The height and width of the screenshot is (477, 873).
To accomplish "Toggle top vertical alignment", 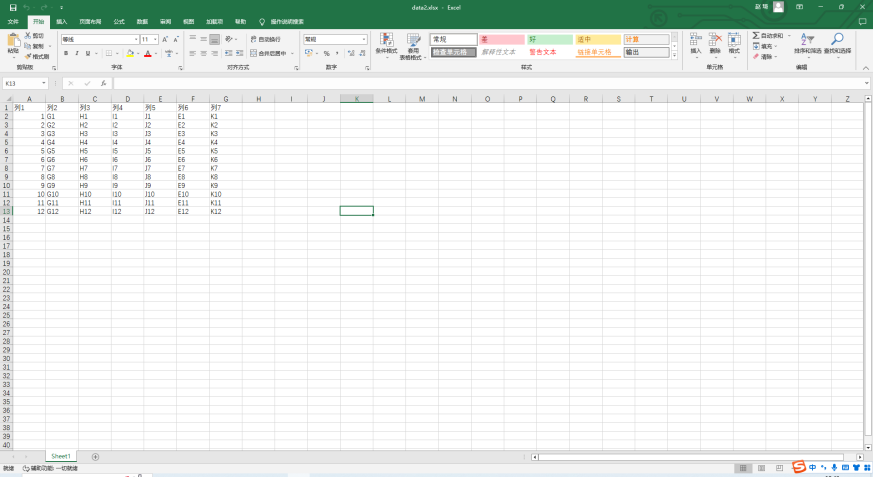I will coord(193,39).
